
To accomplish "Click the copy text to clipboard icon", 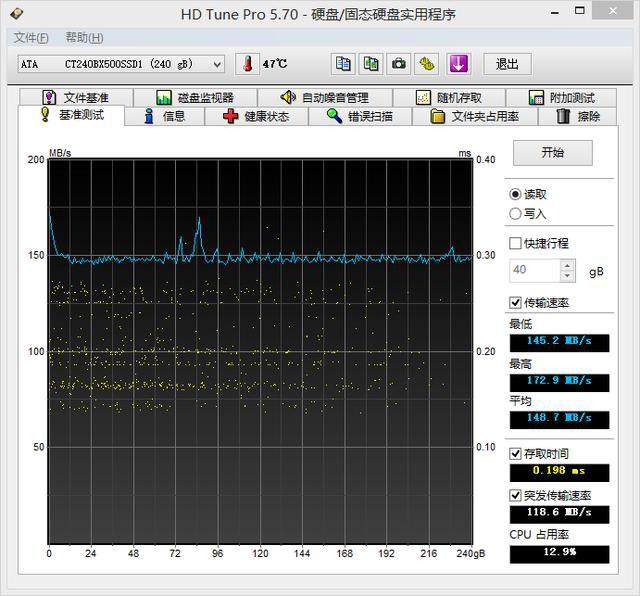I will coord(343,64).
